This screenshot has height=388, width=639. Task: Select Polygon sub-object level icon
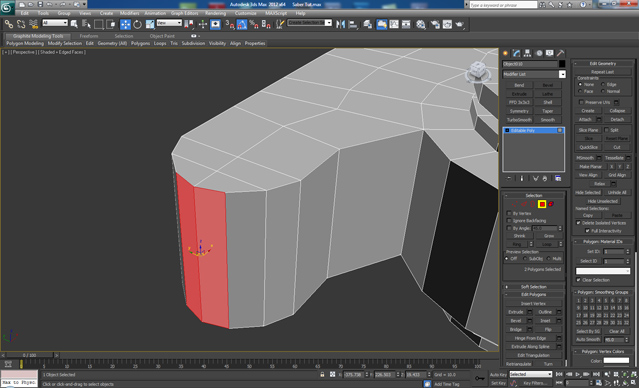click(542, 204)
